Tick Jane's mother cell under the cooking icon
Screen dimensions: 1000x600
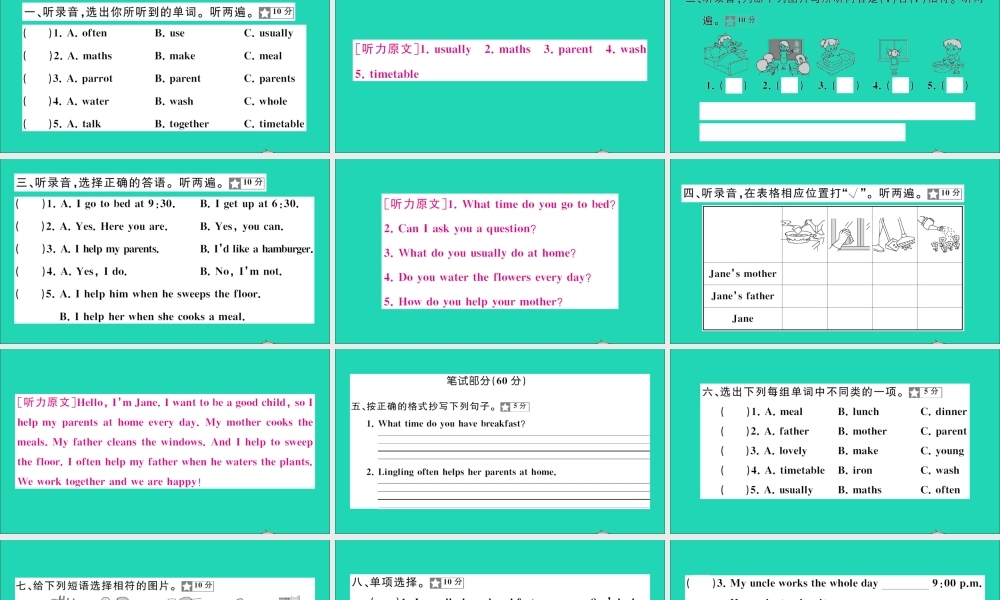(803, 274)
